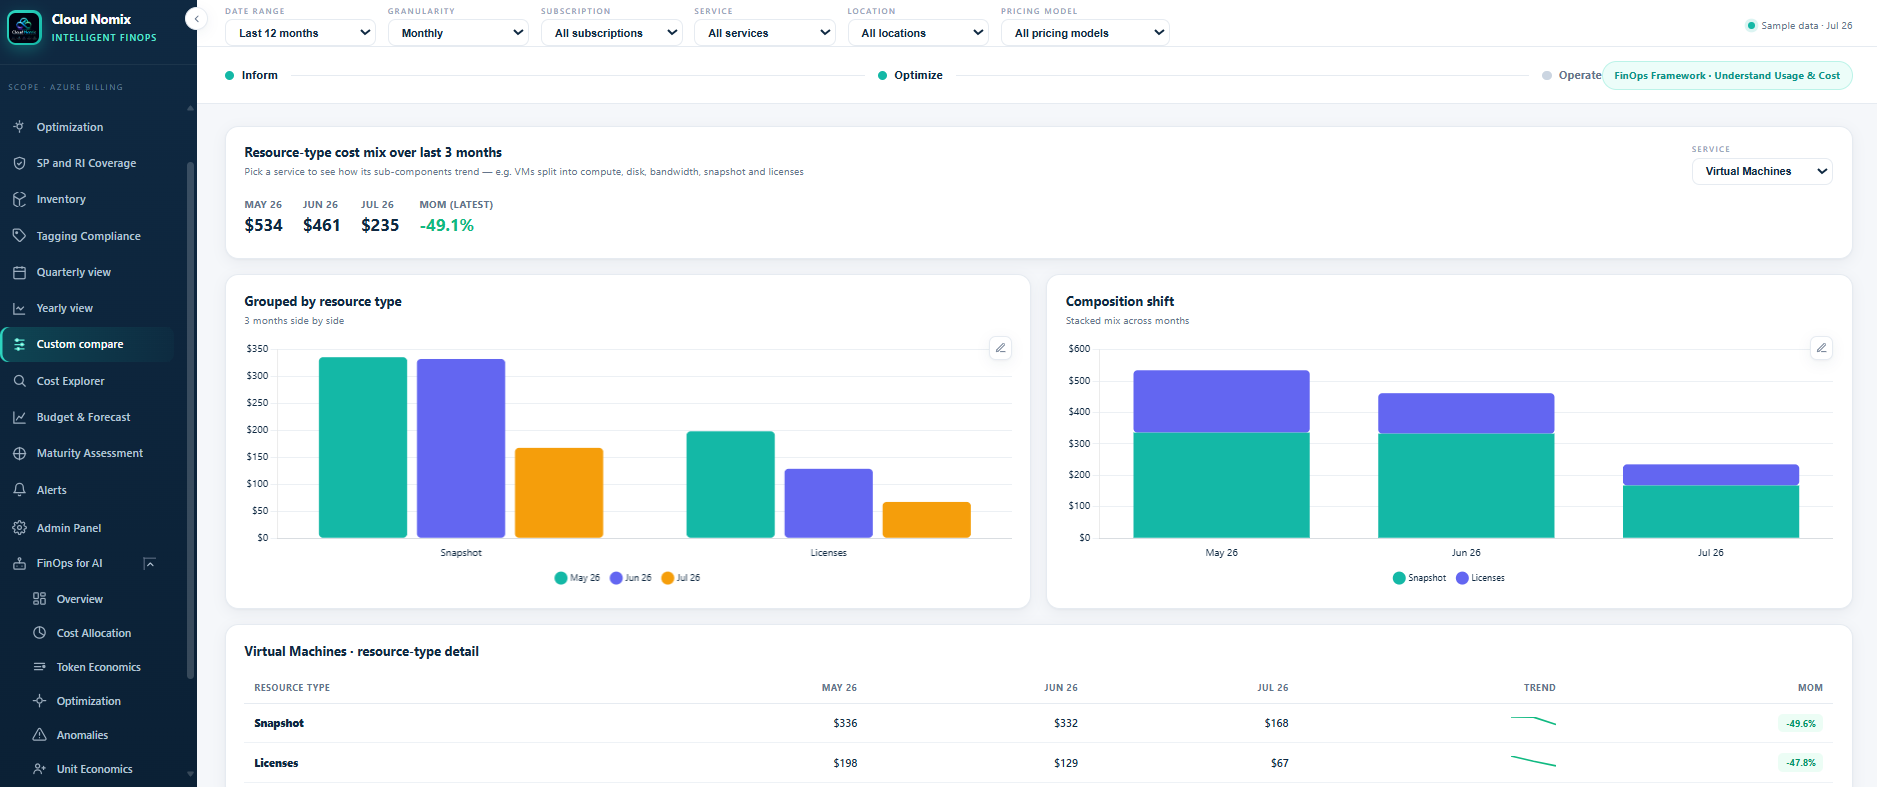Go to the Operate phase
Image resolution: width=1877 pixels, height=787 pixels.
point(1571,75)
